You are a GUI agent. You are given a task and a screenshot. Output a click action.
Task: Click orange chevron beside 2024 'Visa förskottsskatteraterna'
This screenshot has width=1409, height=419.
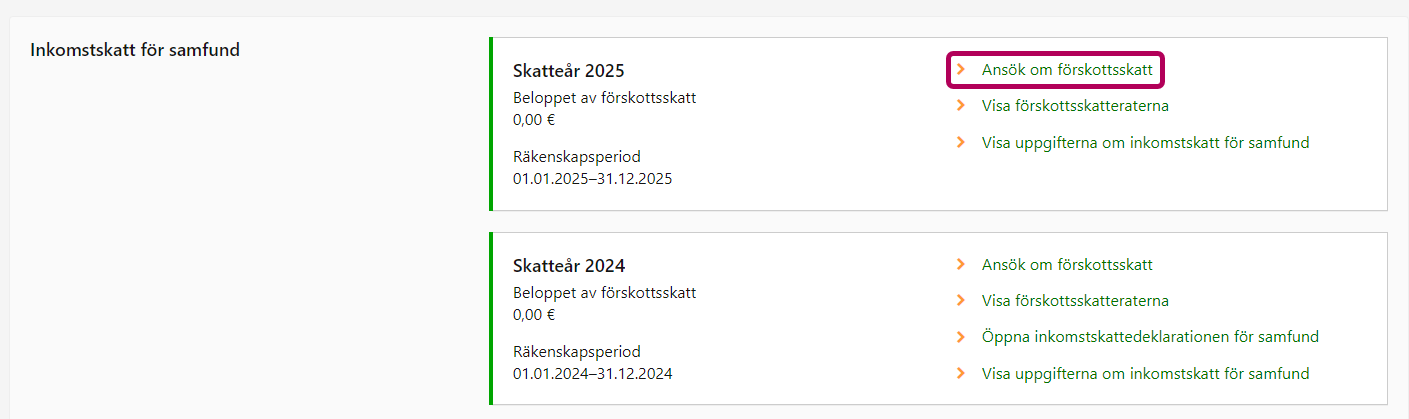pyautogui.click(x=961, y=301)
